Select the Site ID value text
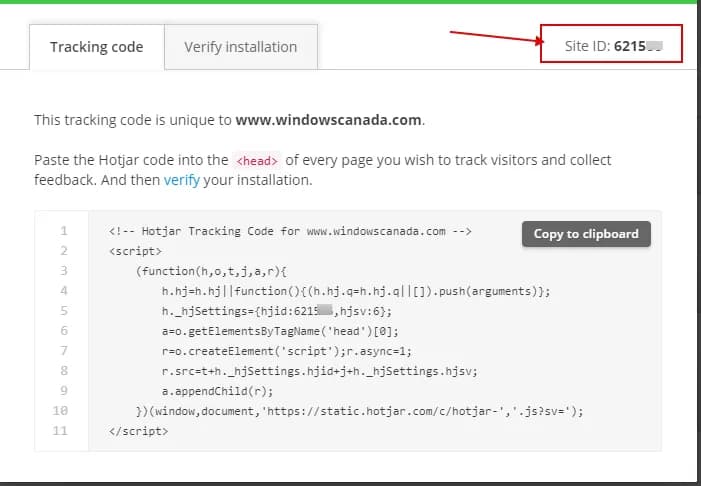This screenshot has width=701, height=486. [638, 46]
